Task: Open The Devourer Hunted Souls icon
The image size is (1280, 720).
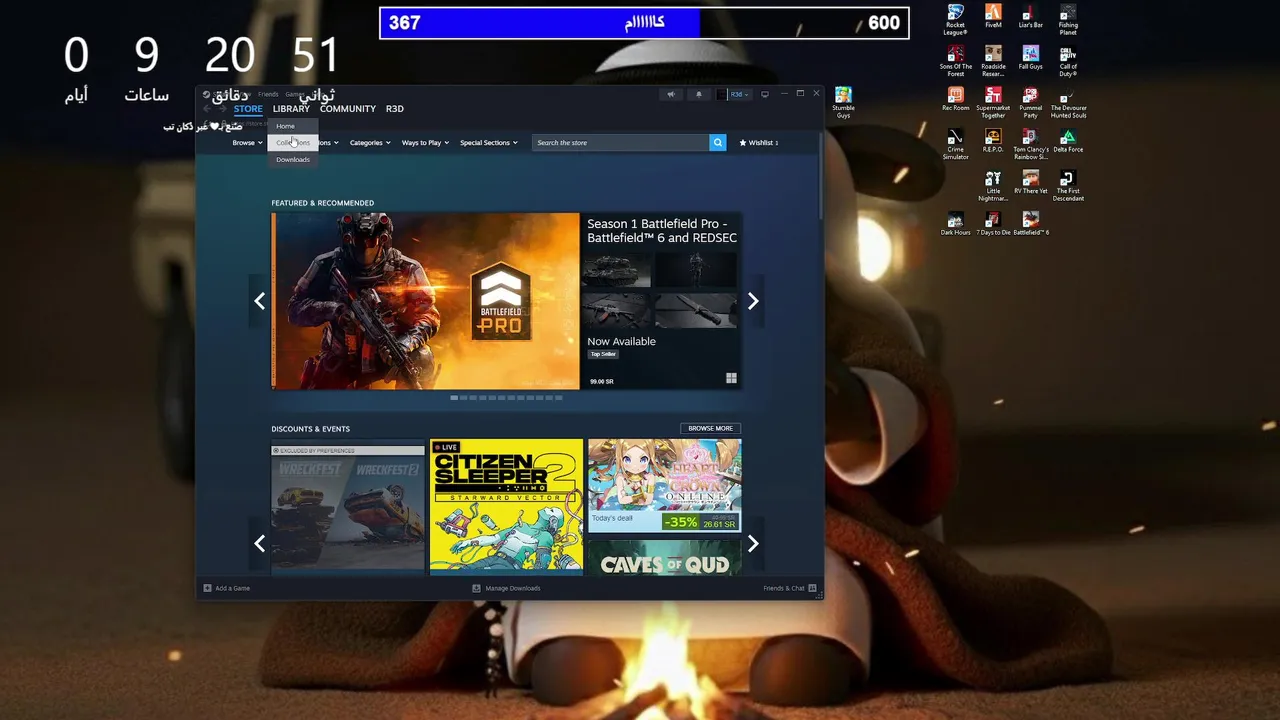Action: click(1068, 103)
